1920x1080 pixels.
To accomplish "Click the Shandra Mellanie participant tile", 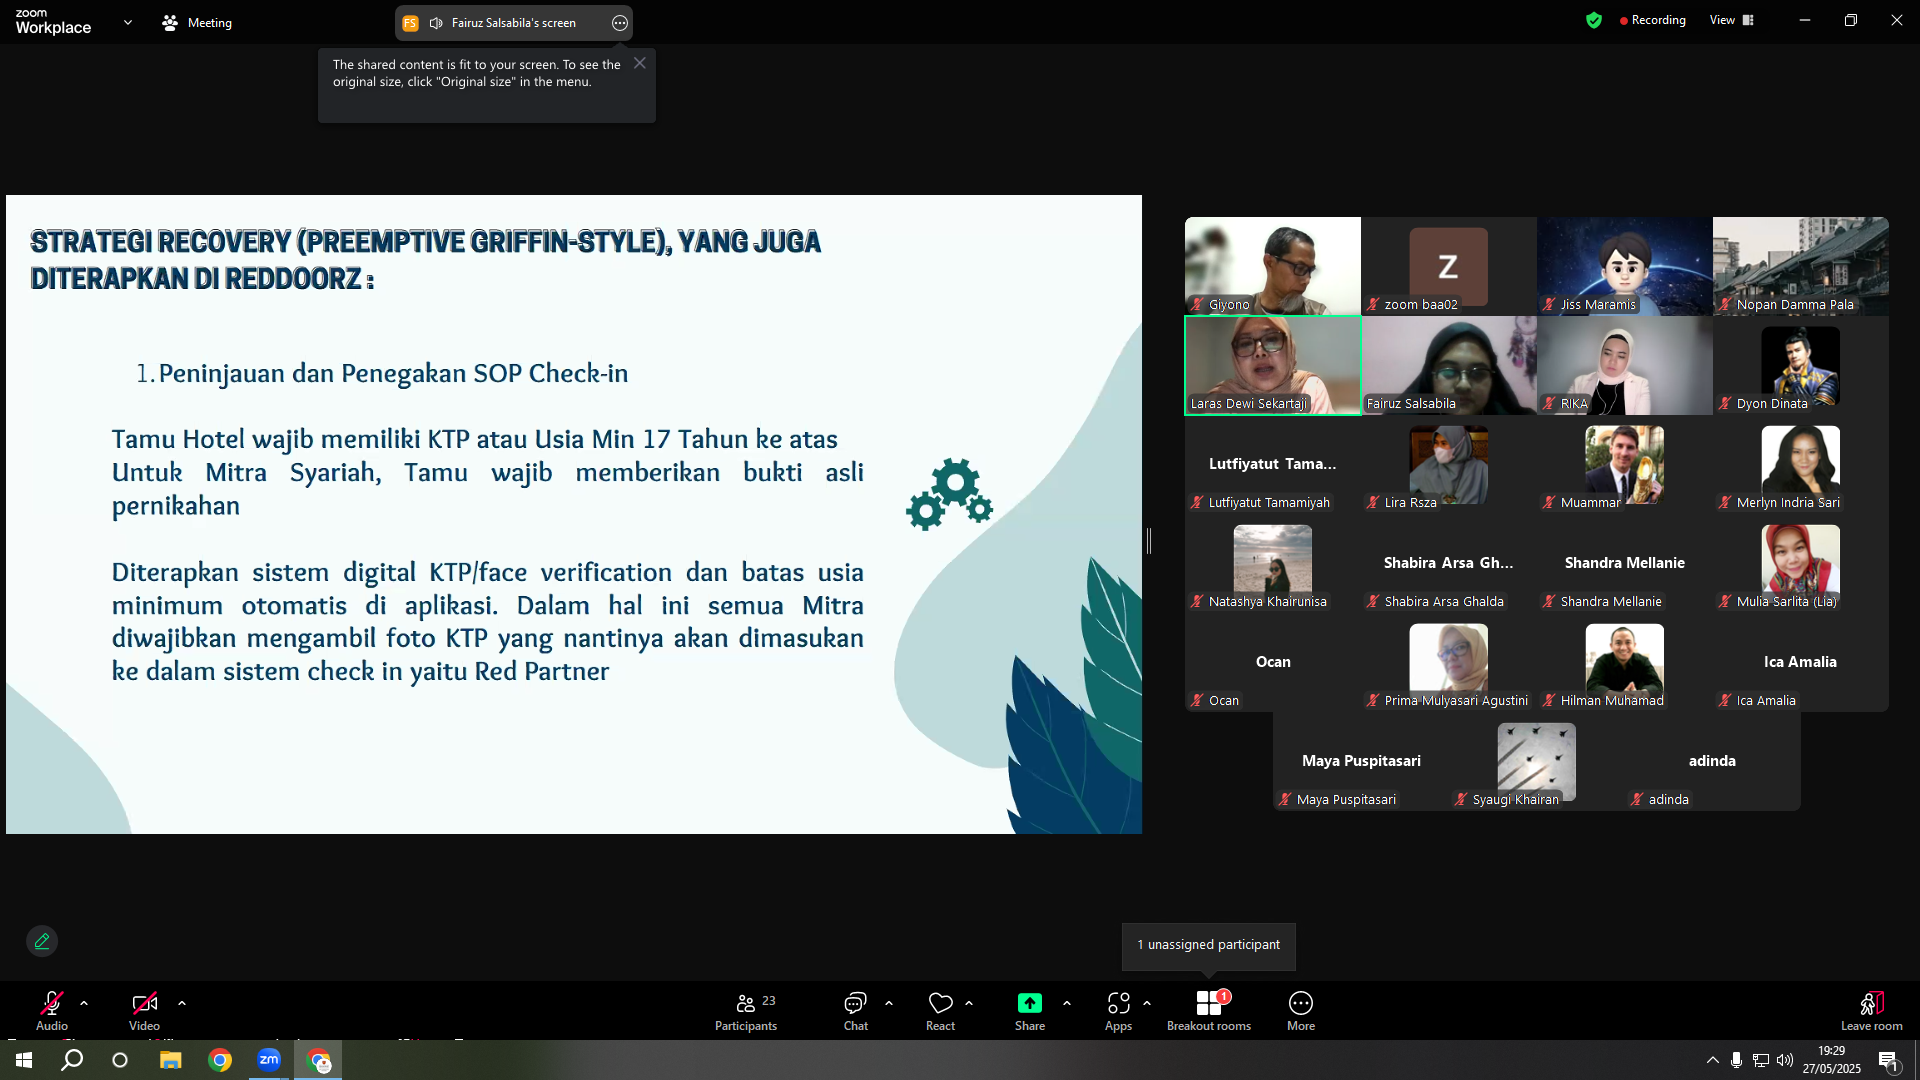I will (x=1625, y=563).
